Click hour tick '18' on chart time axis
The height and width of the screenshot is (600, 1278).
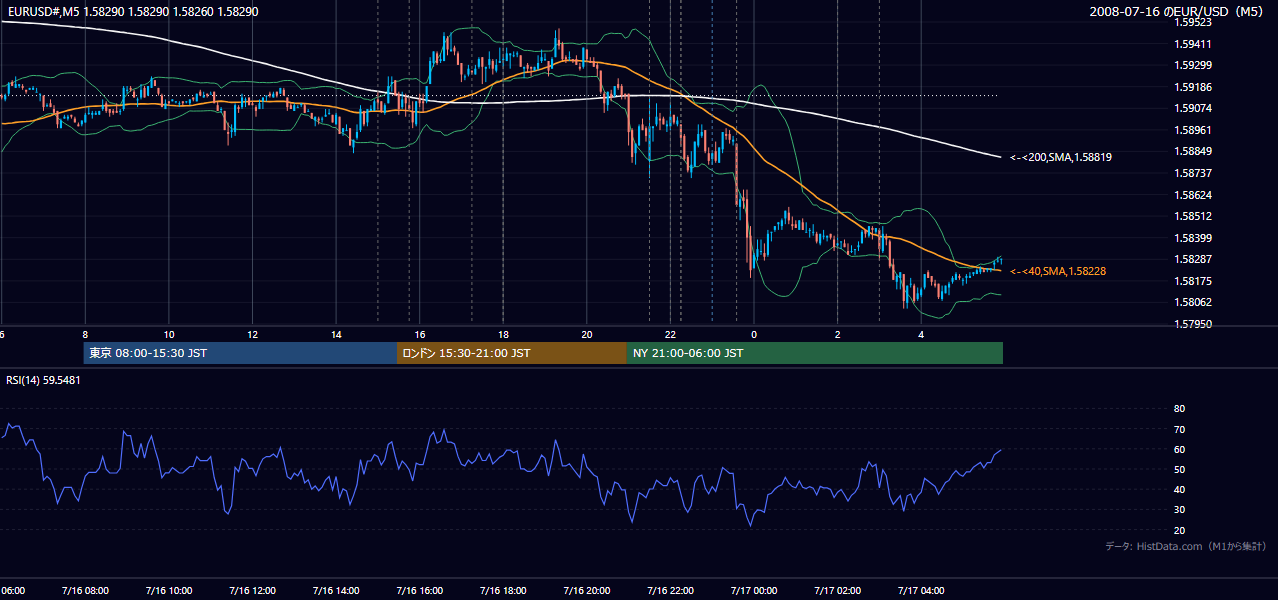click(x=503, y=335)
